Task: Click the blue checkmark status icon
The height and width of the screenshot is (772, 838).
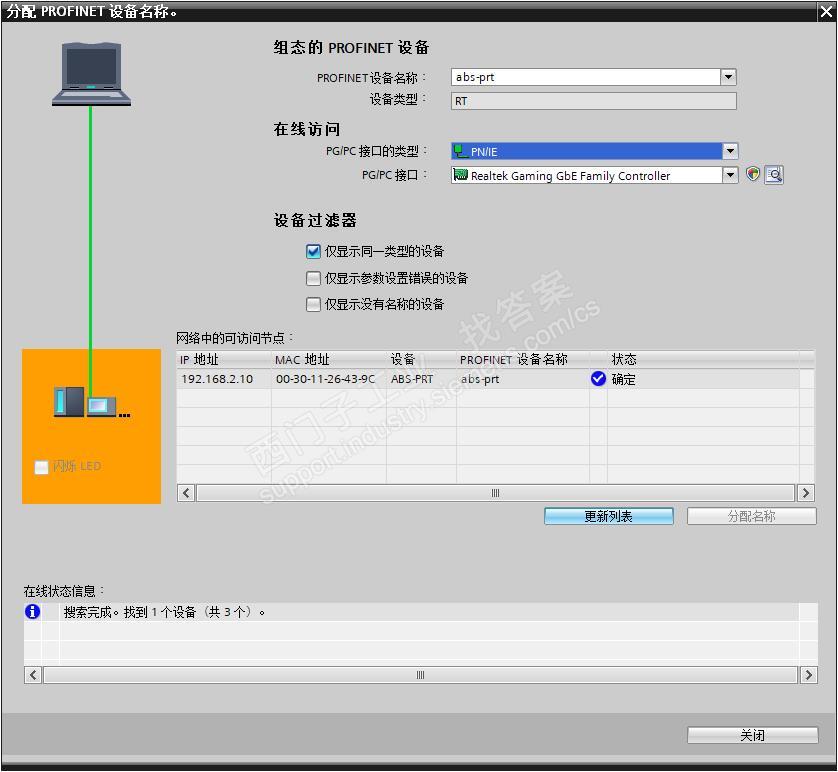Action: pyautogui.click(x=598, y=378)
